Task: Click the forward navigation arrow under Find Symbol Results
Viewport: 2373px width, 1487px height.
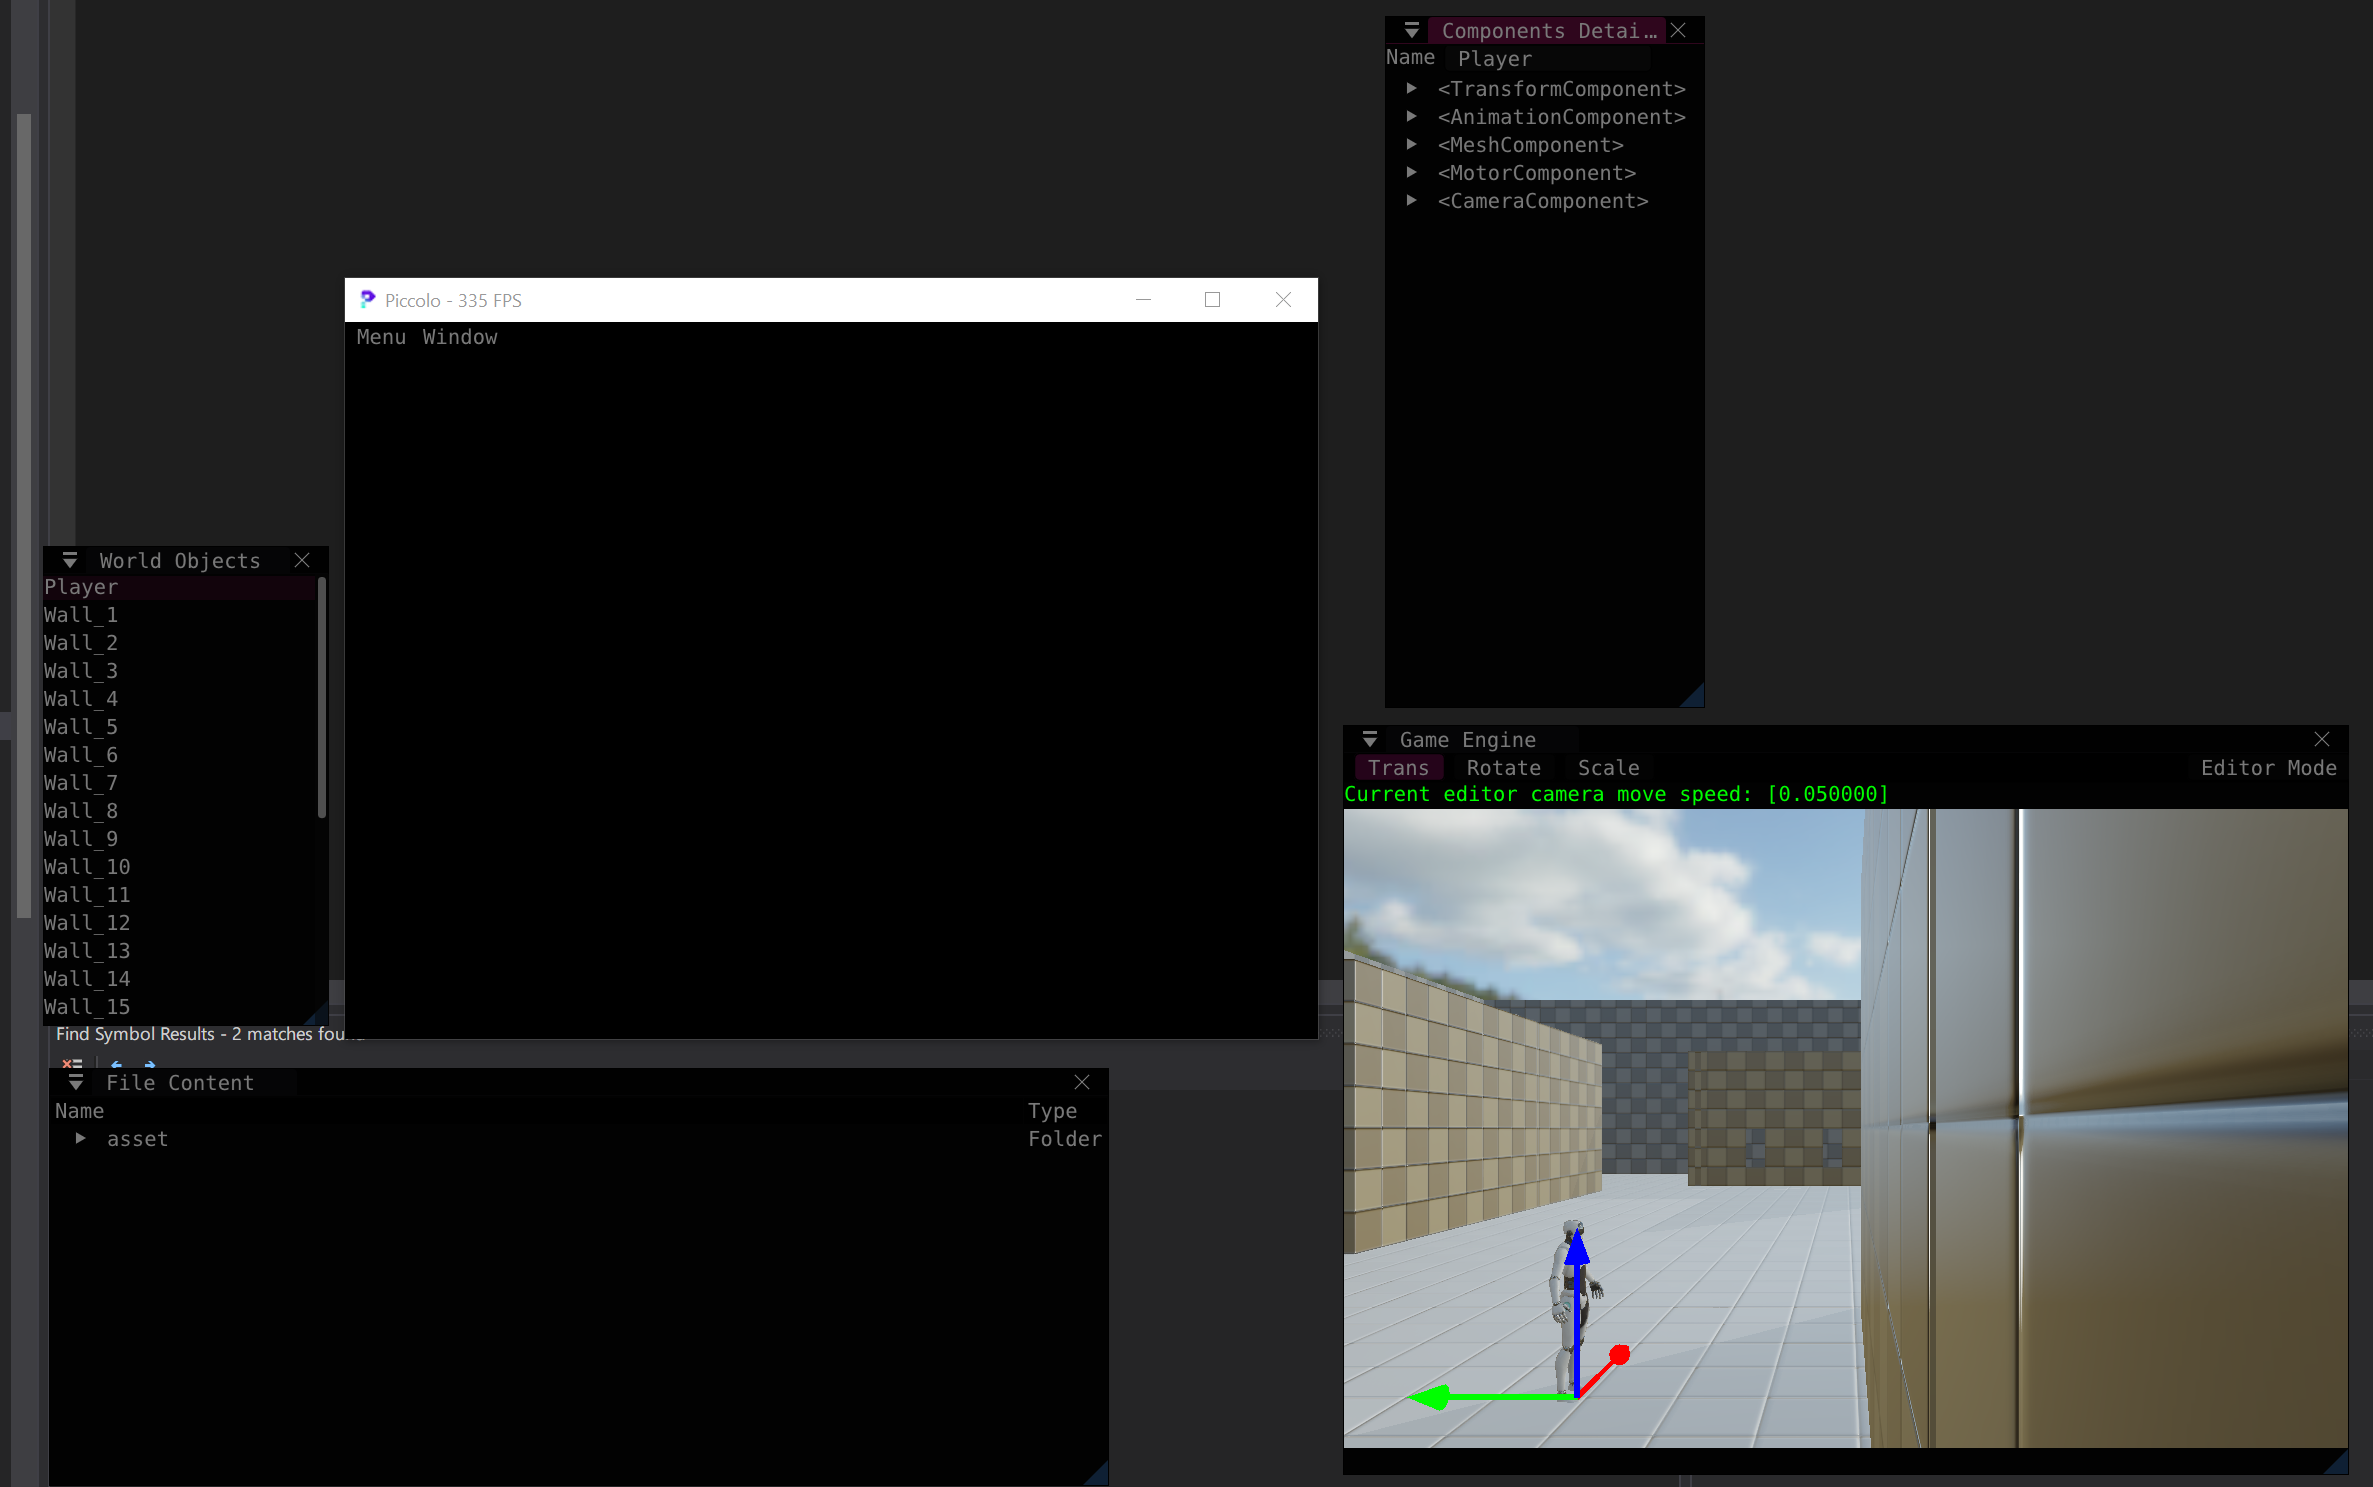Action: pyautogui.click(x=148, y=1065)
